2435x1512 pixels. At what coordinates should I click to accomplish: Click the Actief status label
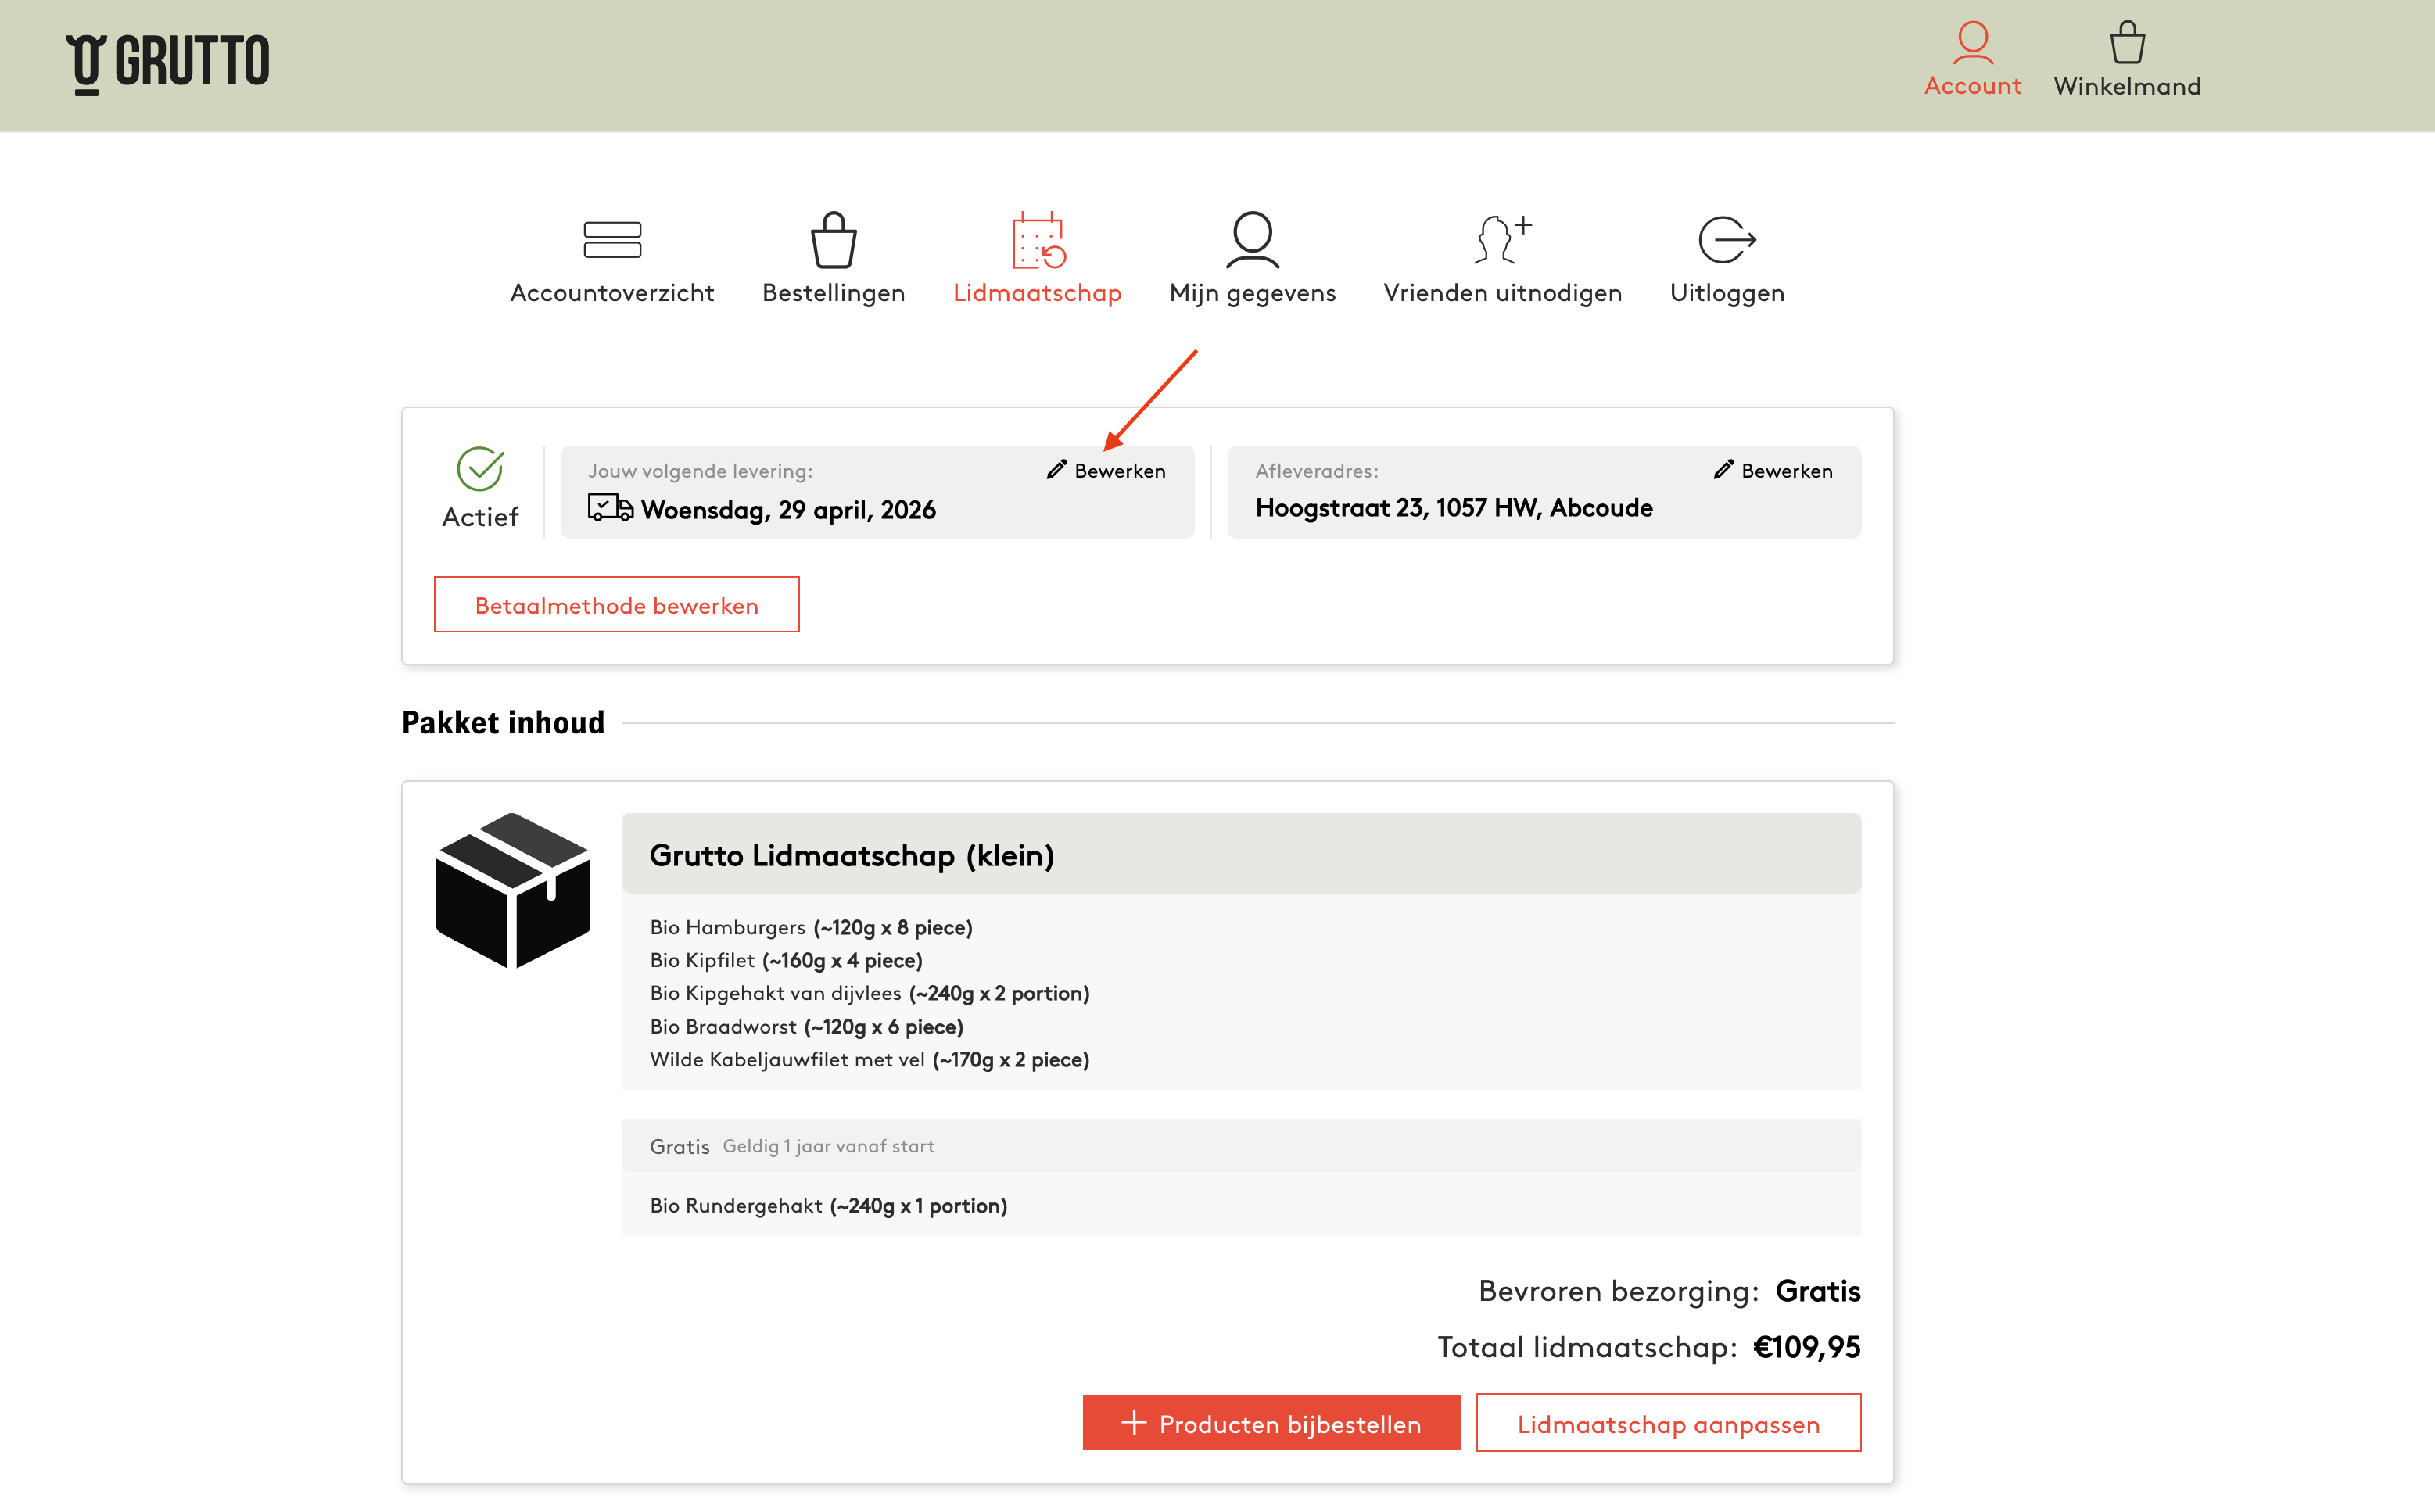coord(480,517)
